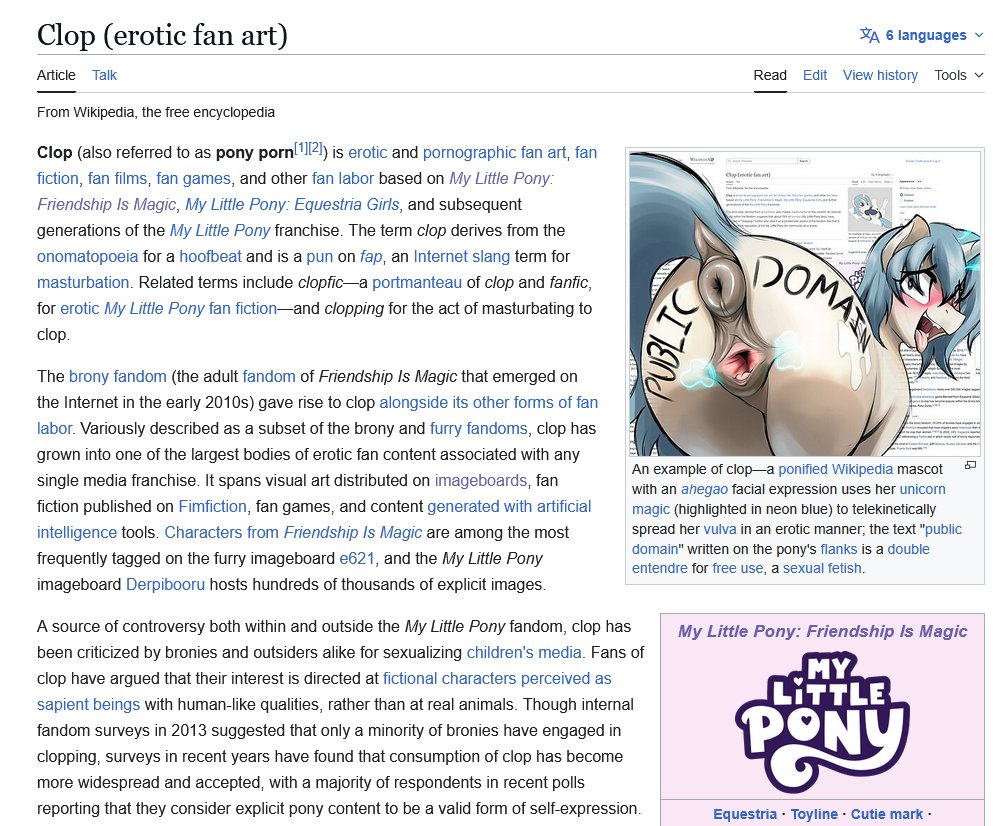The width and height of the screenshot is (1004, 826).
Task: Expand the 6 languages dropdown chevron
Action: point(978,35)
